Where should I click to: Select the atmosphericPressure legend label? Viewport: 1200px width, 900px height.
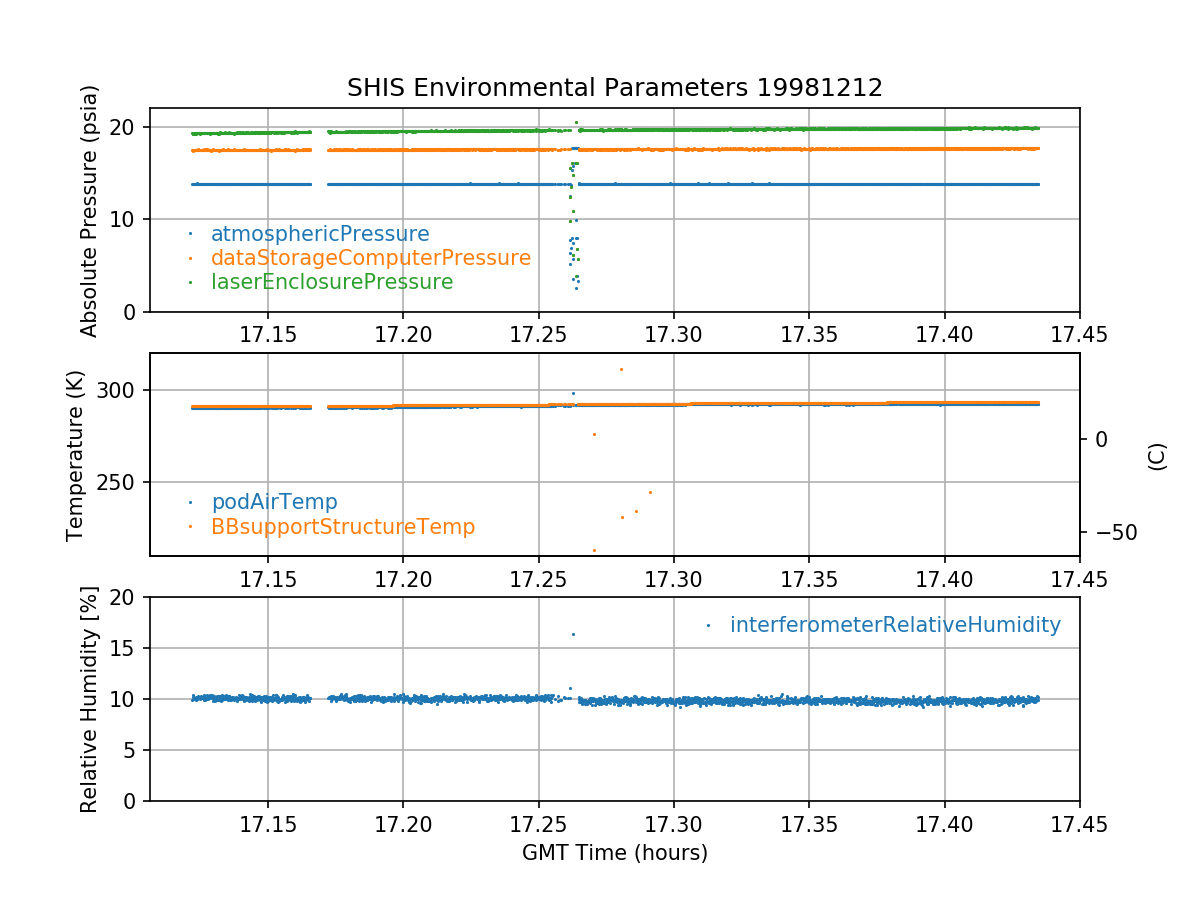pos(320,234)
